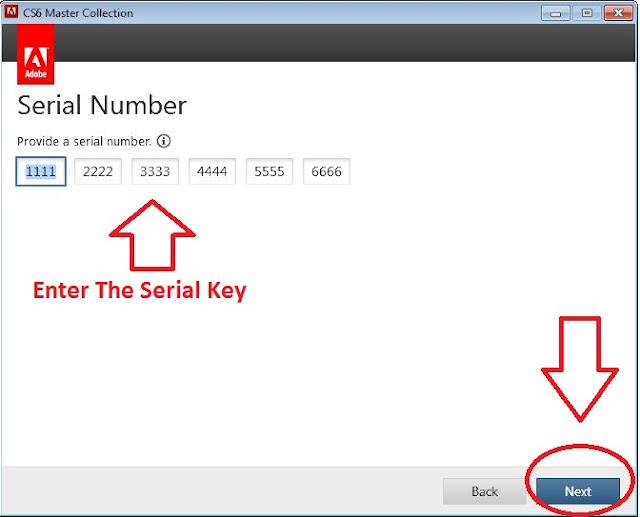Click the CS6 Master Collection title text

(78, 13)
